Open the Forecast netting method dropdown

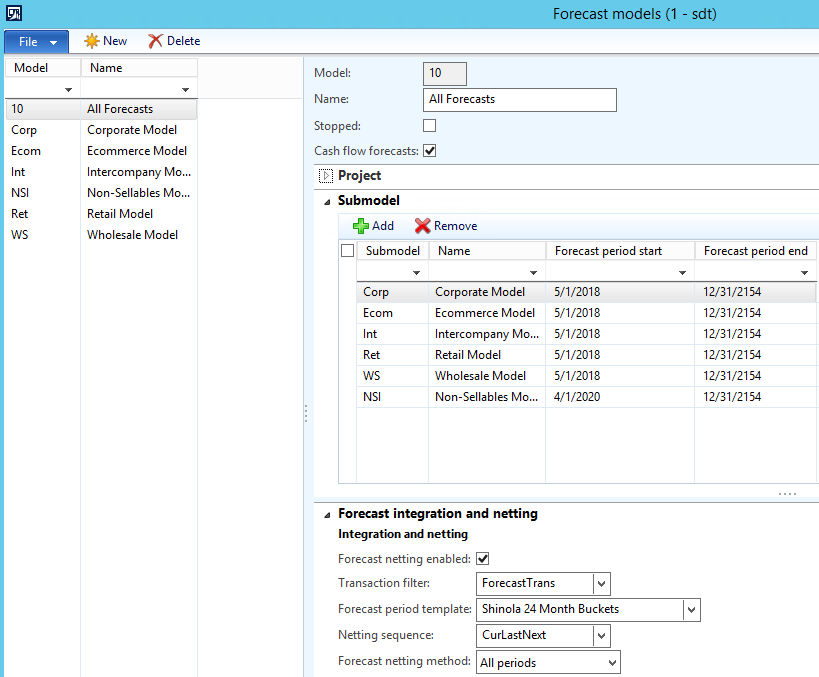[x=611, y=662]
